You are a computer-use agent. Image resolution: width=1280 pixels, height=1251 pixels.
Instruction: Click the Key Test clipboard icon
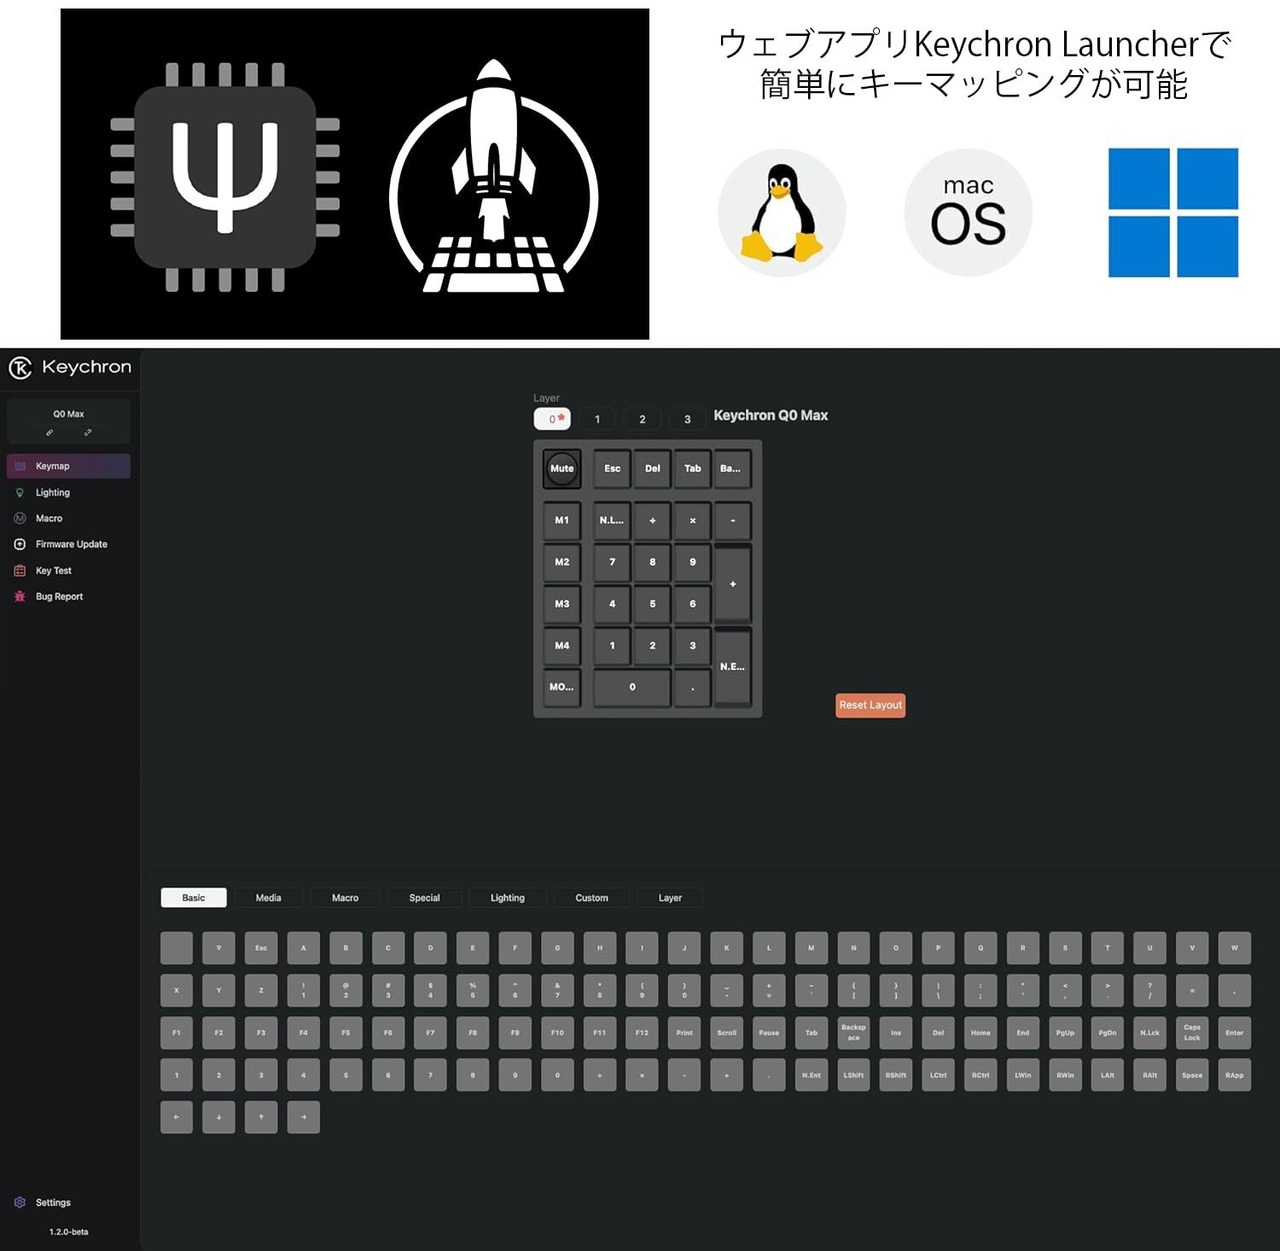pyautogui.click(x=19, y=571)
